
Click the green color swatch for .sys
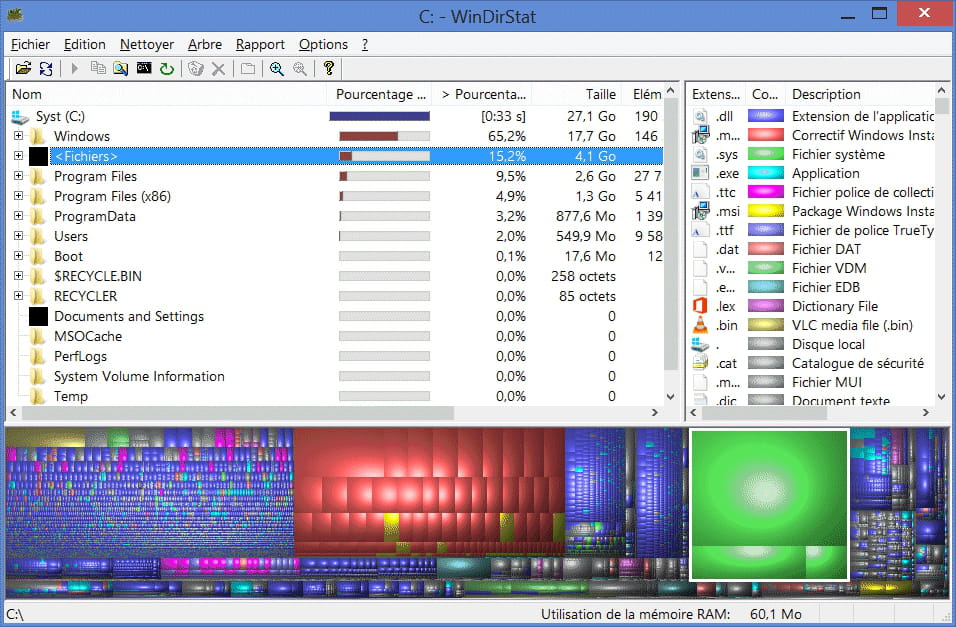(766, 154)
